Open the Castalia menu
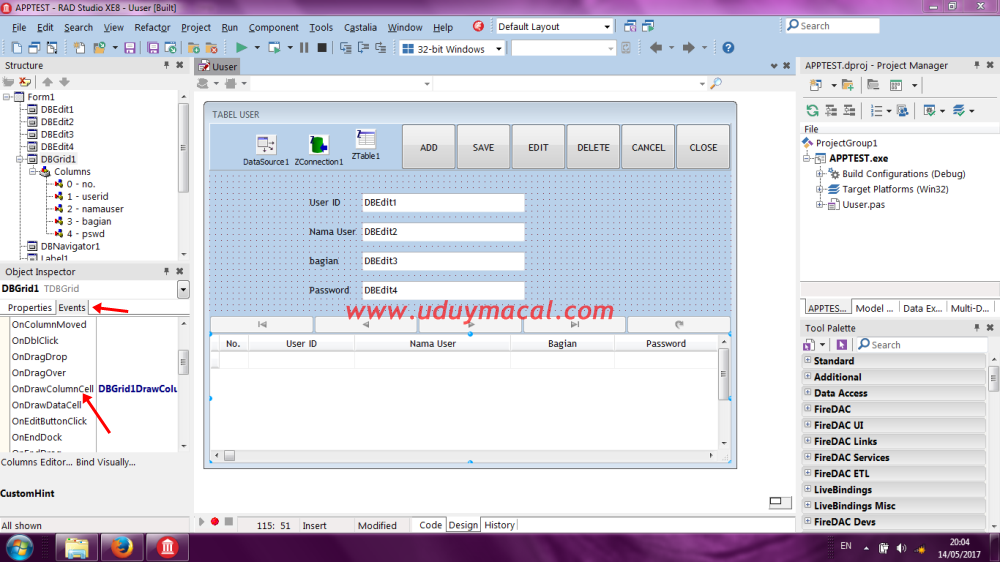Viewport: 1000px width, 562px height. (360, 27)
